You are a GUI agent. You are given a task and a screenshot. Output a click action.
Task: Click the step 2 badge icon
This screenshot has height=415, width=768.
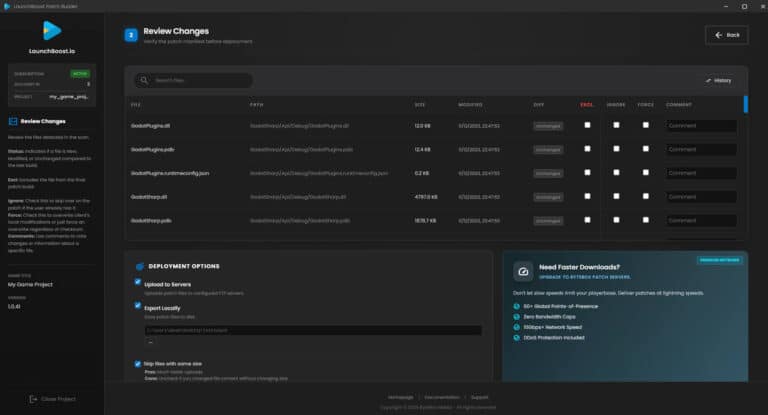point(131,35)
